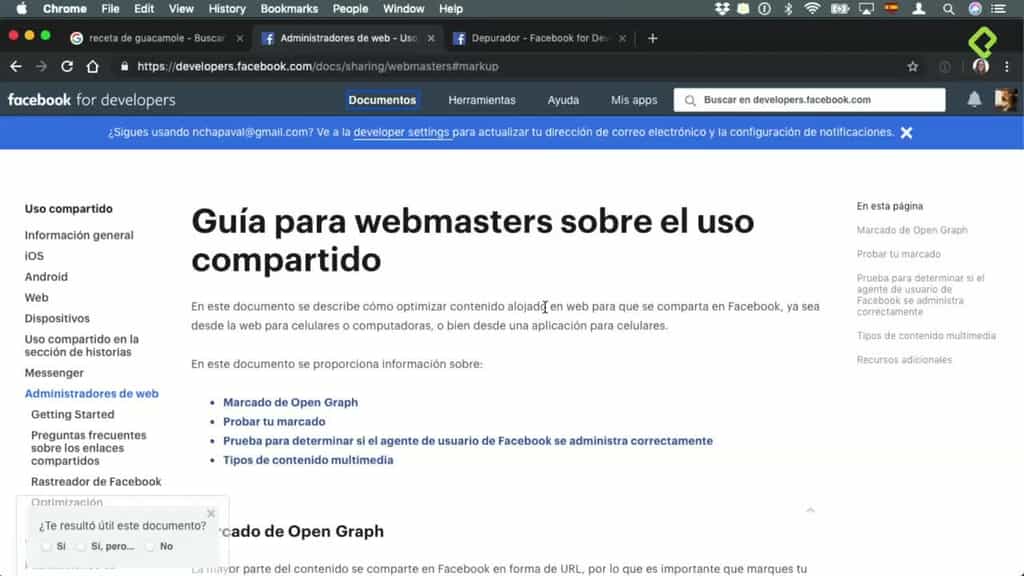Viewport: 1024px width, 576px height.
Task: Follow 'Tipos de contenido multimedia' bullet link
Action: (308, 460)
